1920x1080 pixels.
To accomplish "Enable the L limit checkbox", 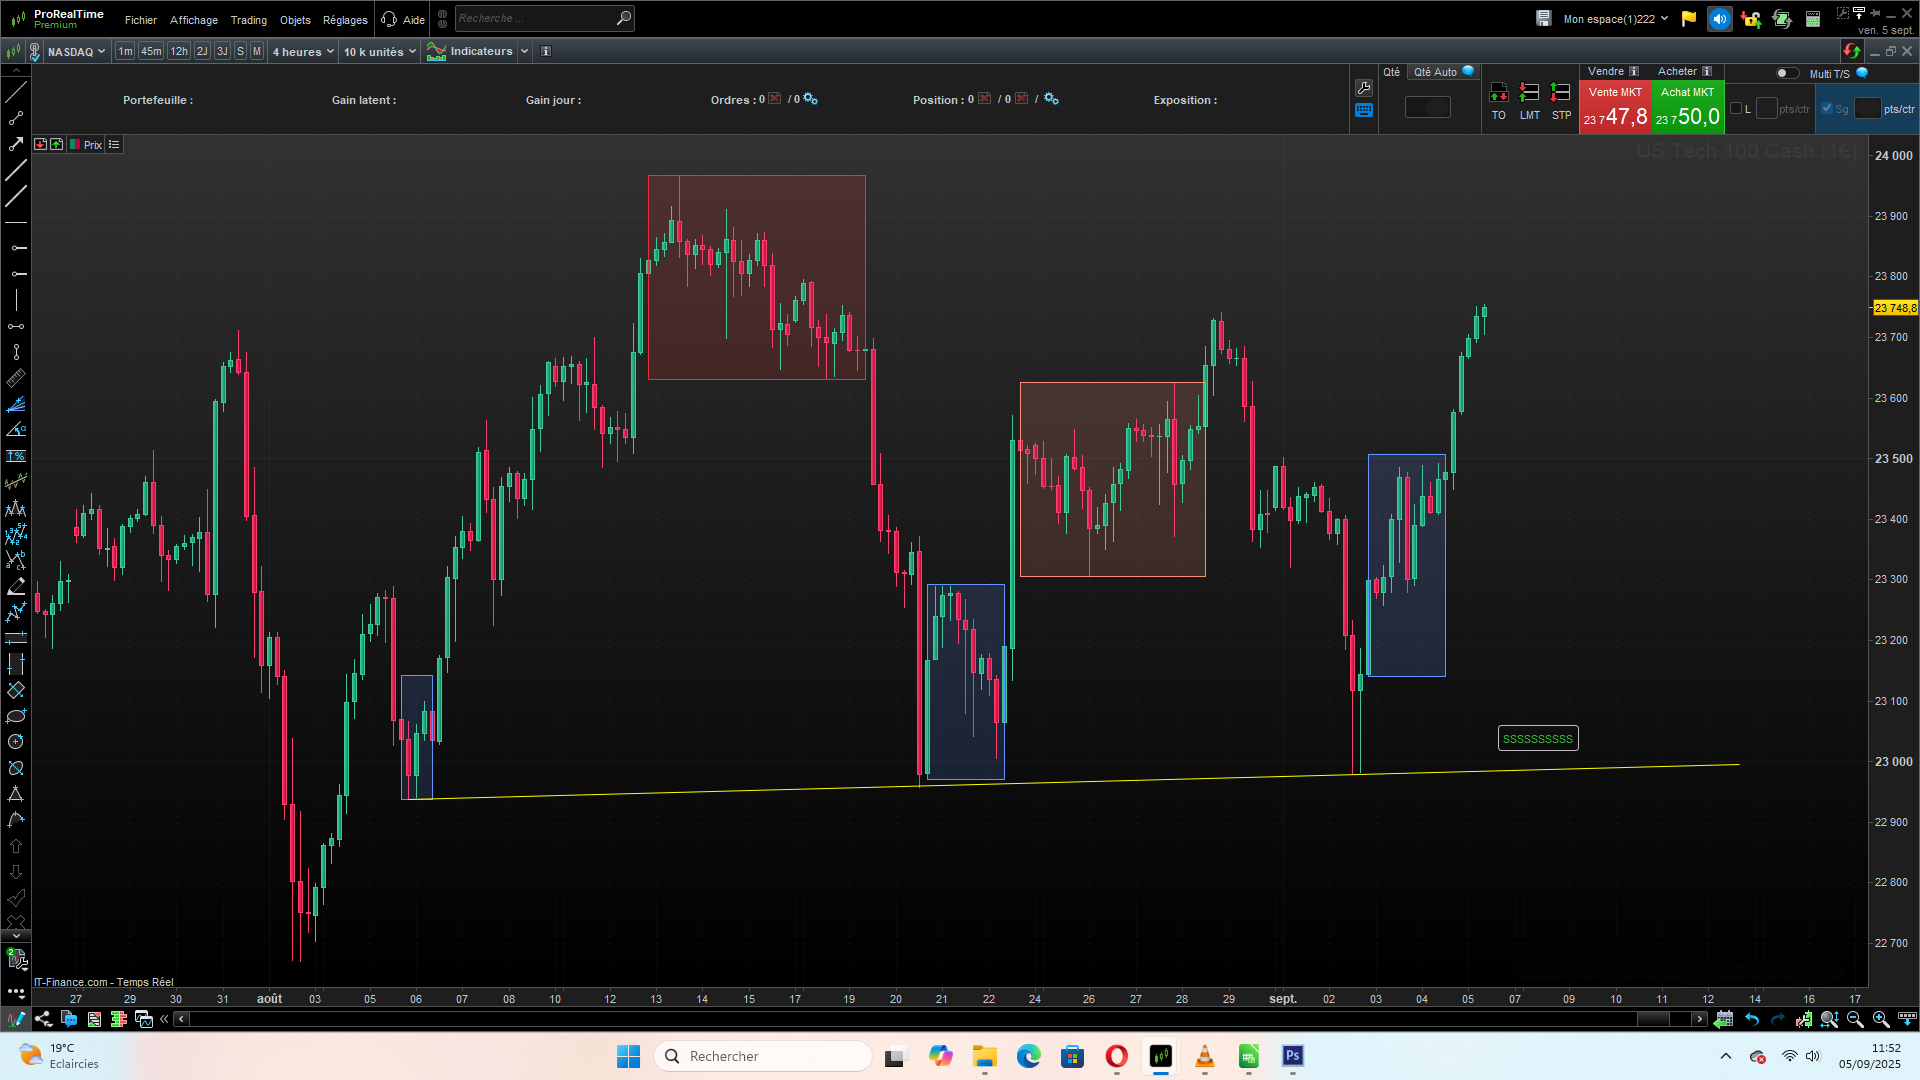I will tap(1736, 109).
